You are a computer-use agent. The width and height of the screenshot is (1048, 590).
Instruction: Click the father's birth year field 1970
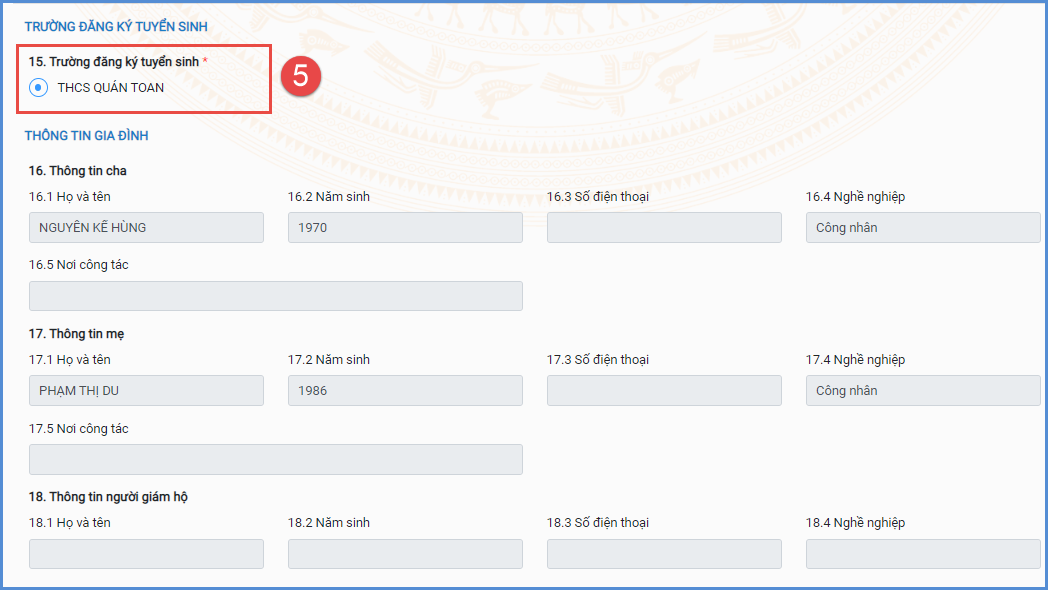(405, 228)
